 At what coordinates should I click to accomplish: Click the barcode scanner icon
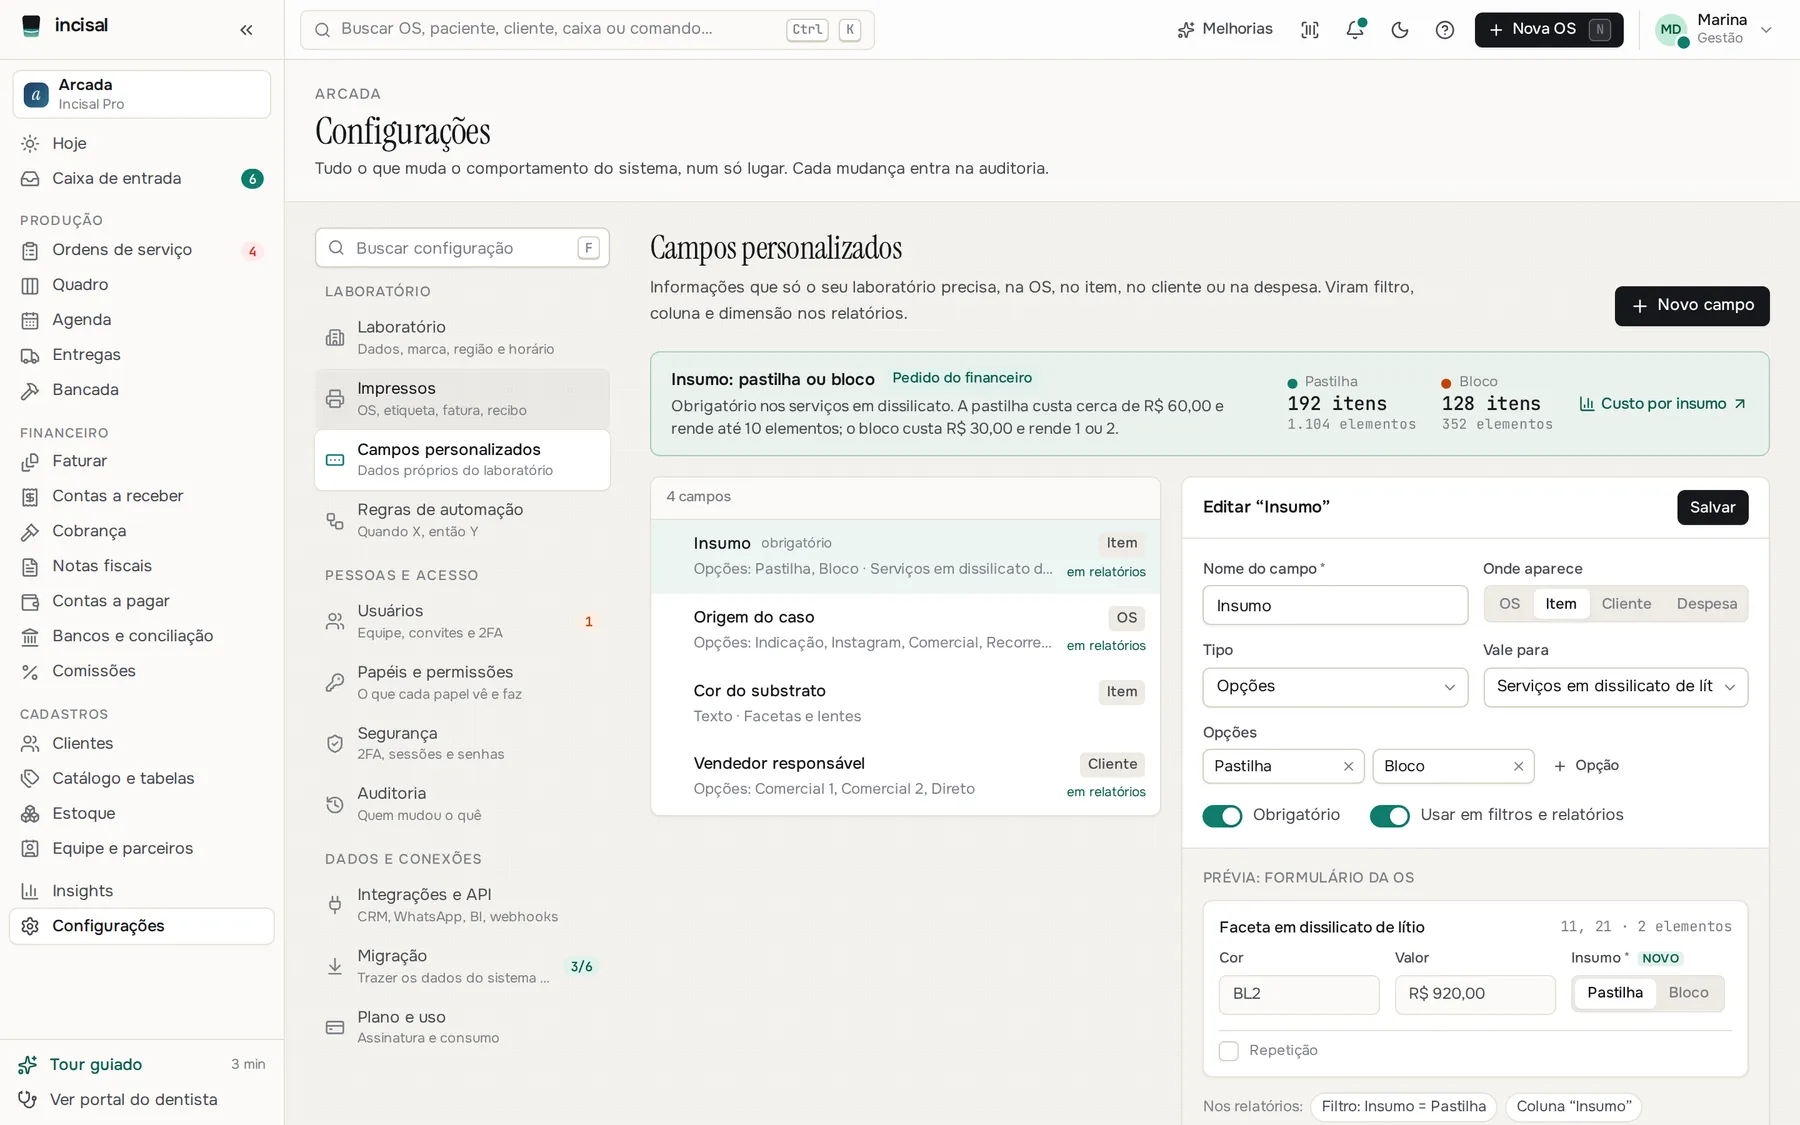point(1310,30)
